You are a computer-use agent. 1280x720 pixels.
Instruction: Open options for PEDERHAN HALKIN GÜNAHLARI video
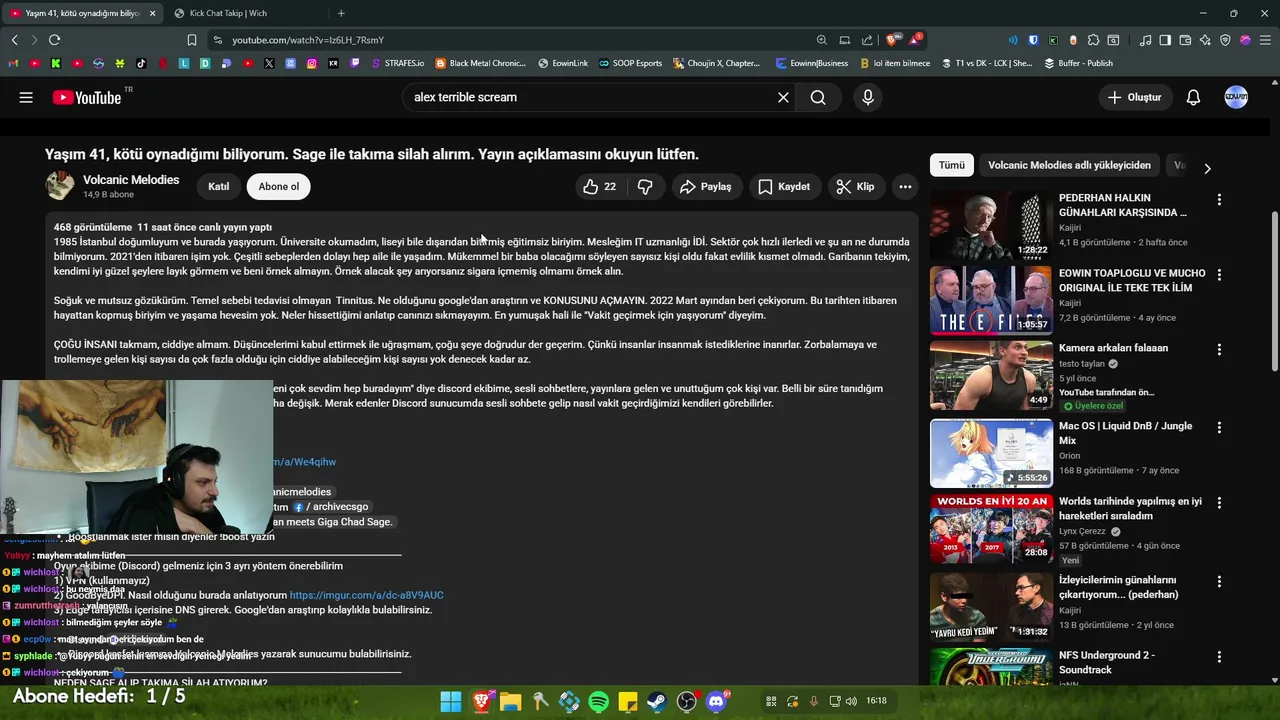[x=1218, y=199]
